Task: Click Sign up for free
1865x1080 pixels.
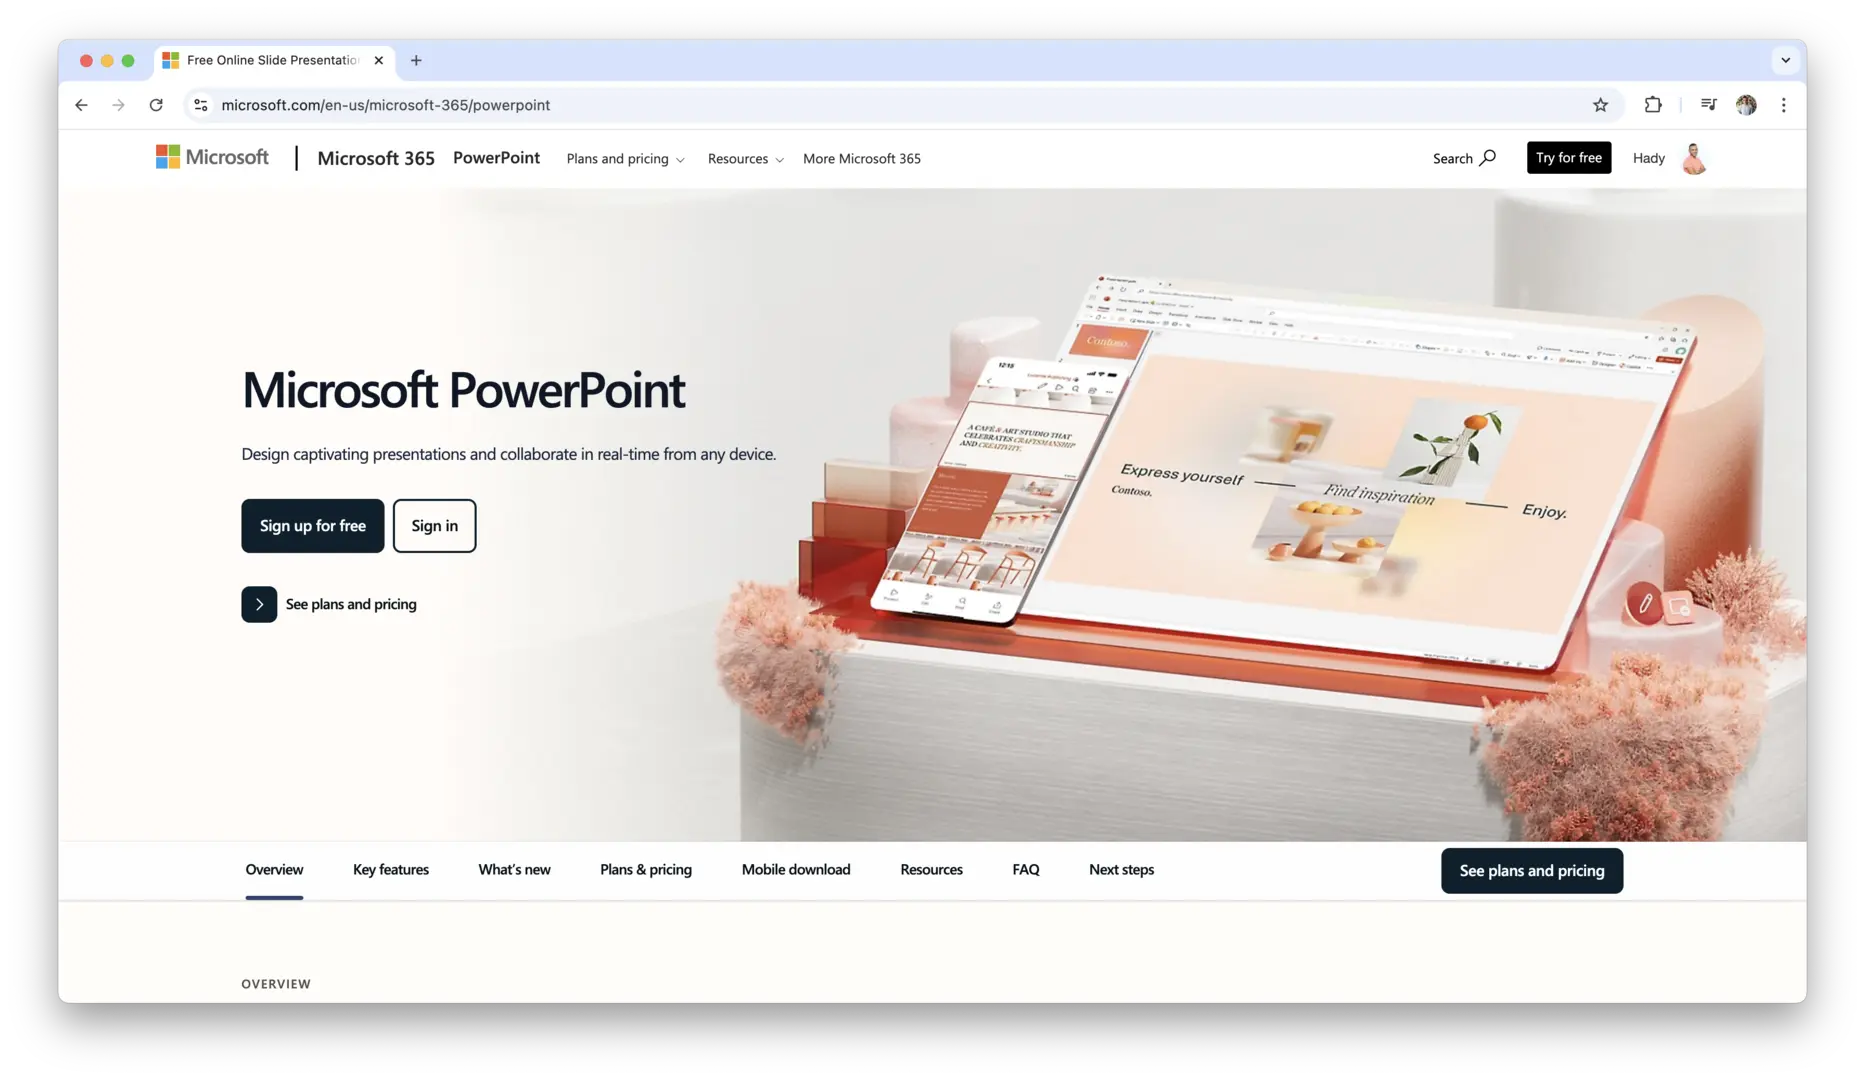Action: click(312, 526)
